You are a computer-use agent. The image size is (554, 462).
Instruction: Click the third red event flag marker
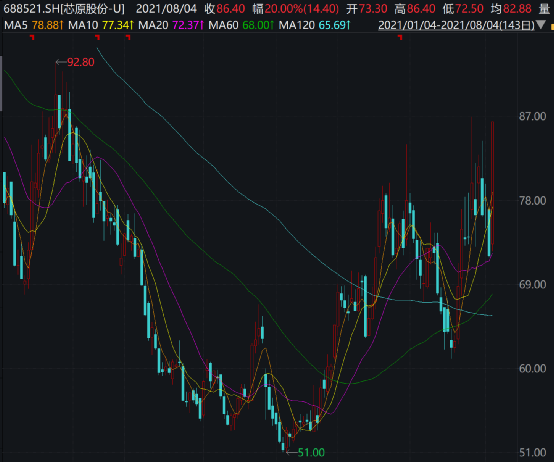(128, 37)
